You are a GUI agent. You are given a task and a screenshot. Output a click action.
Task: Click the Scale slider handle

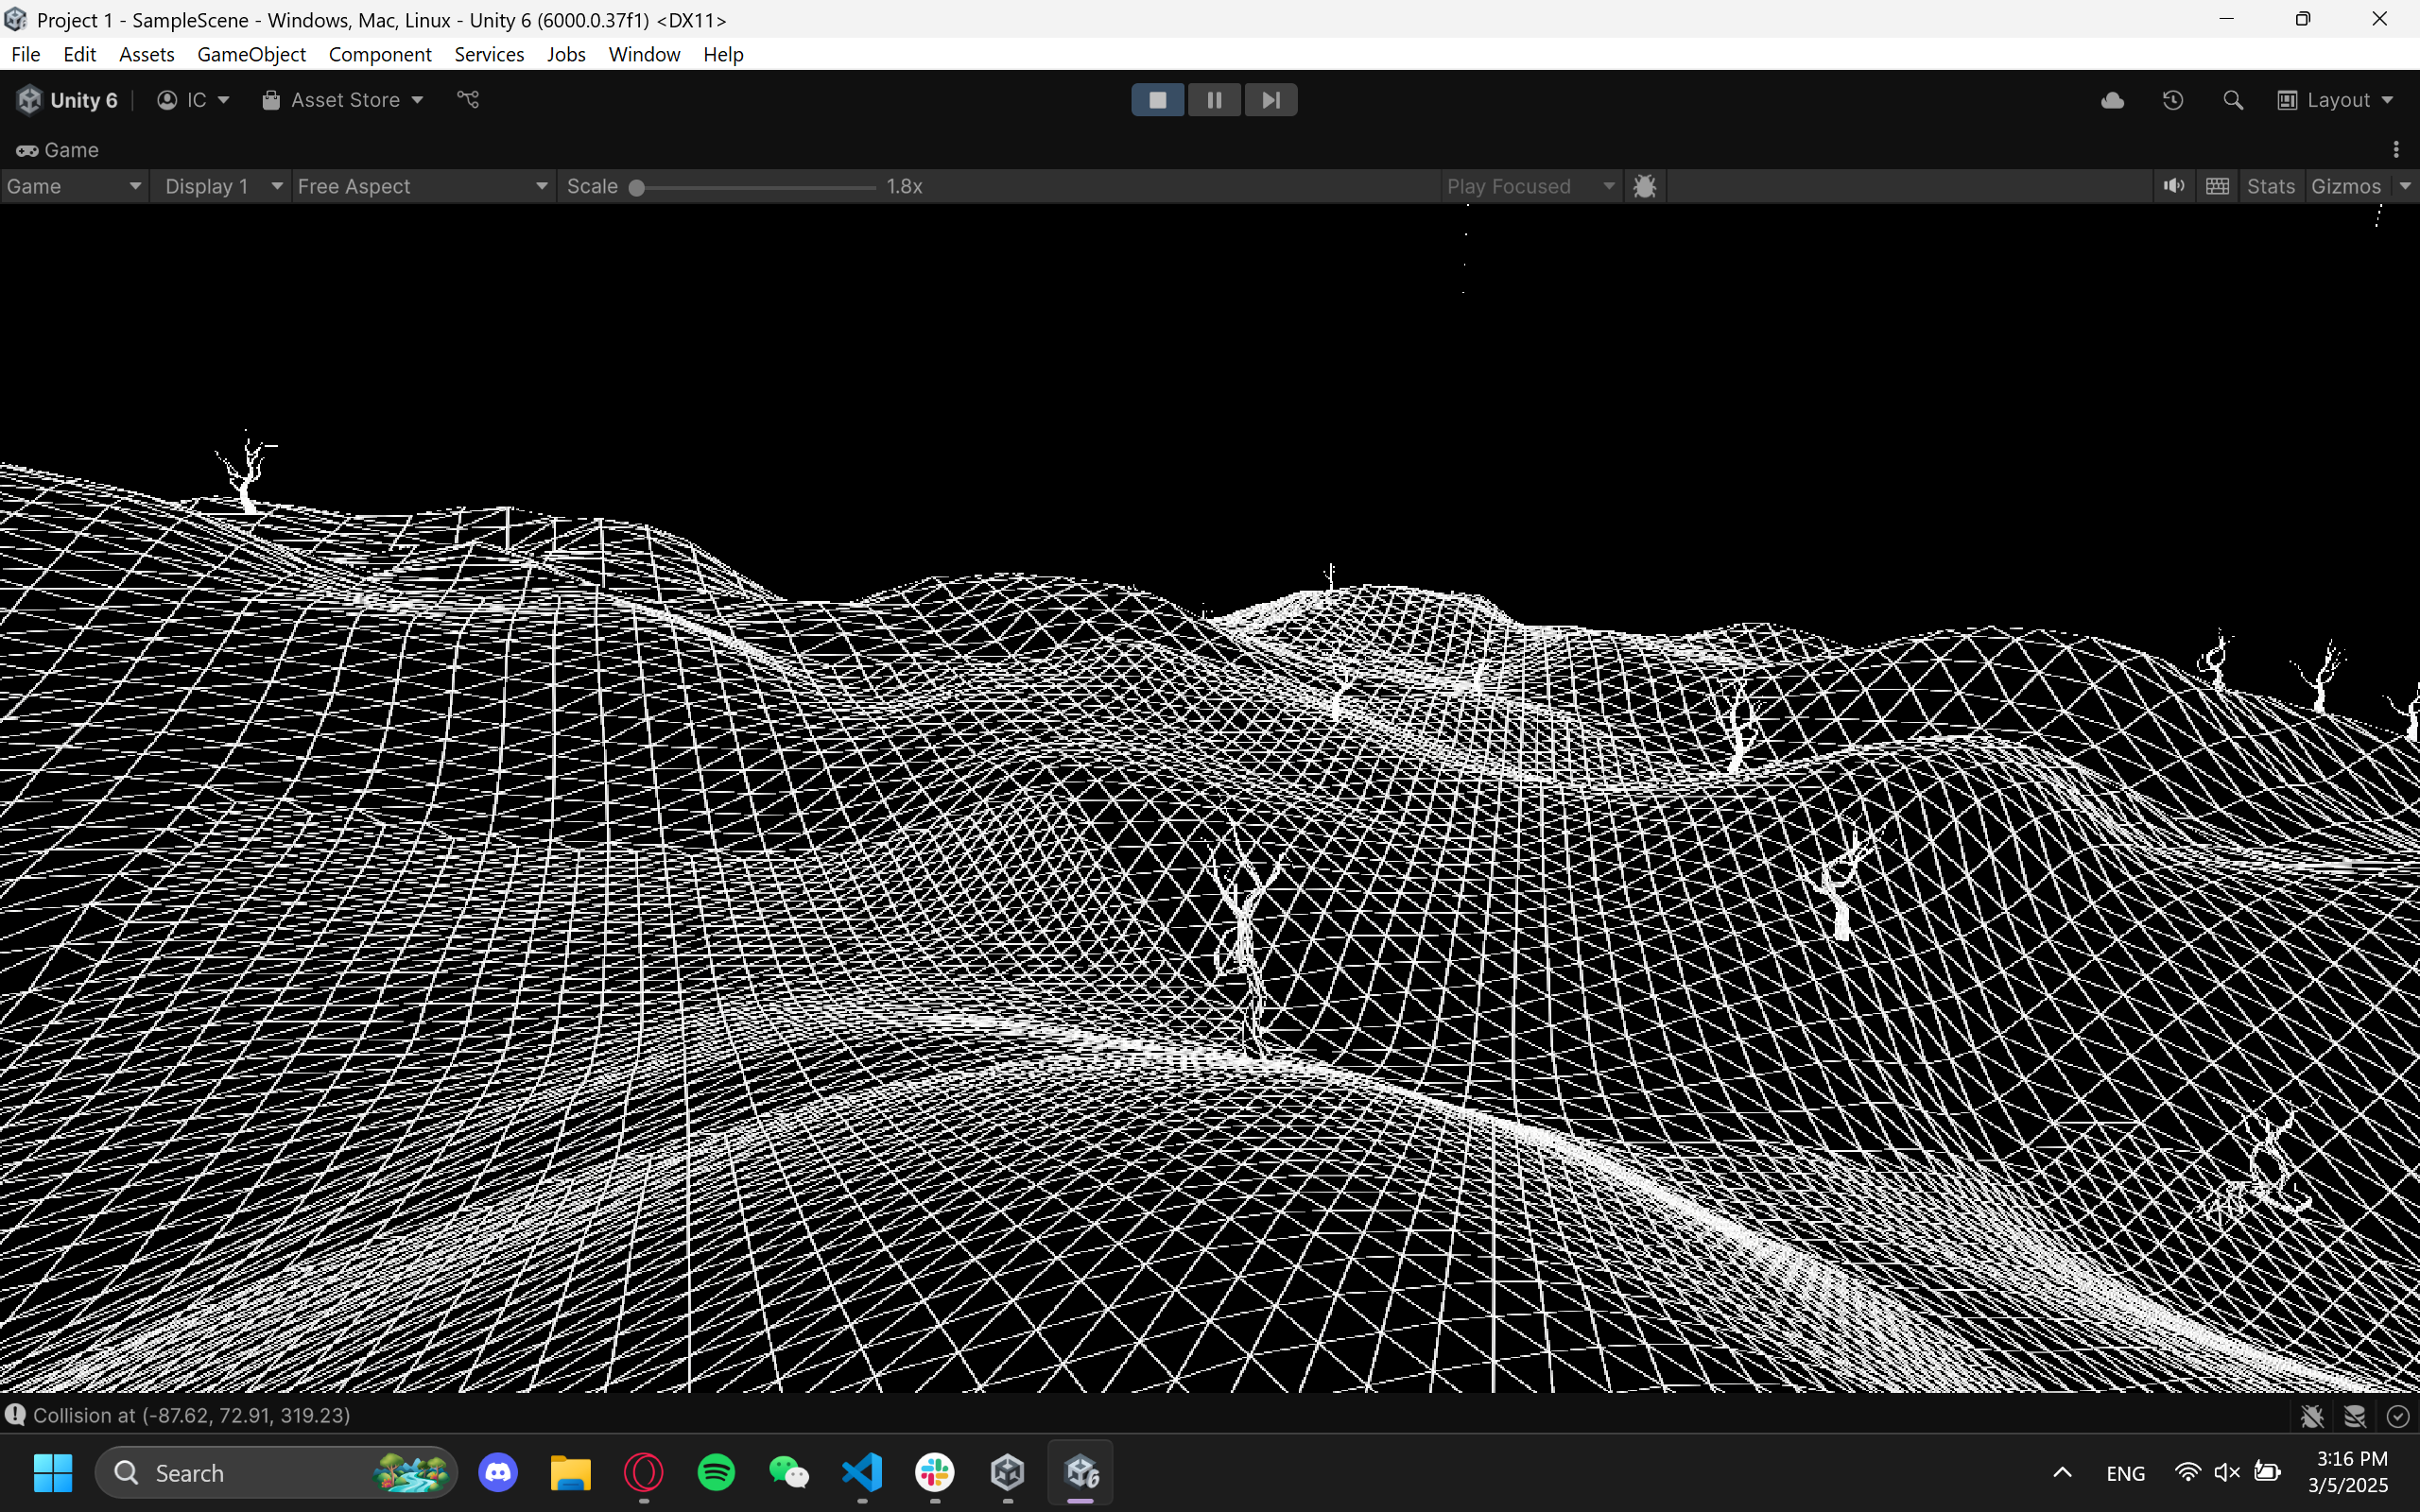637,187
